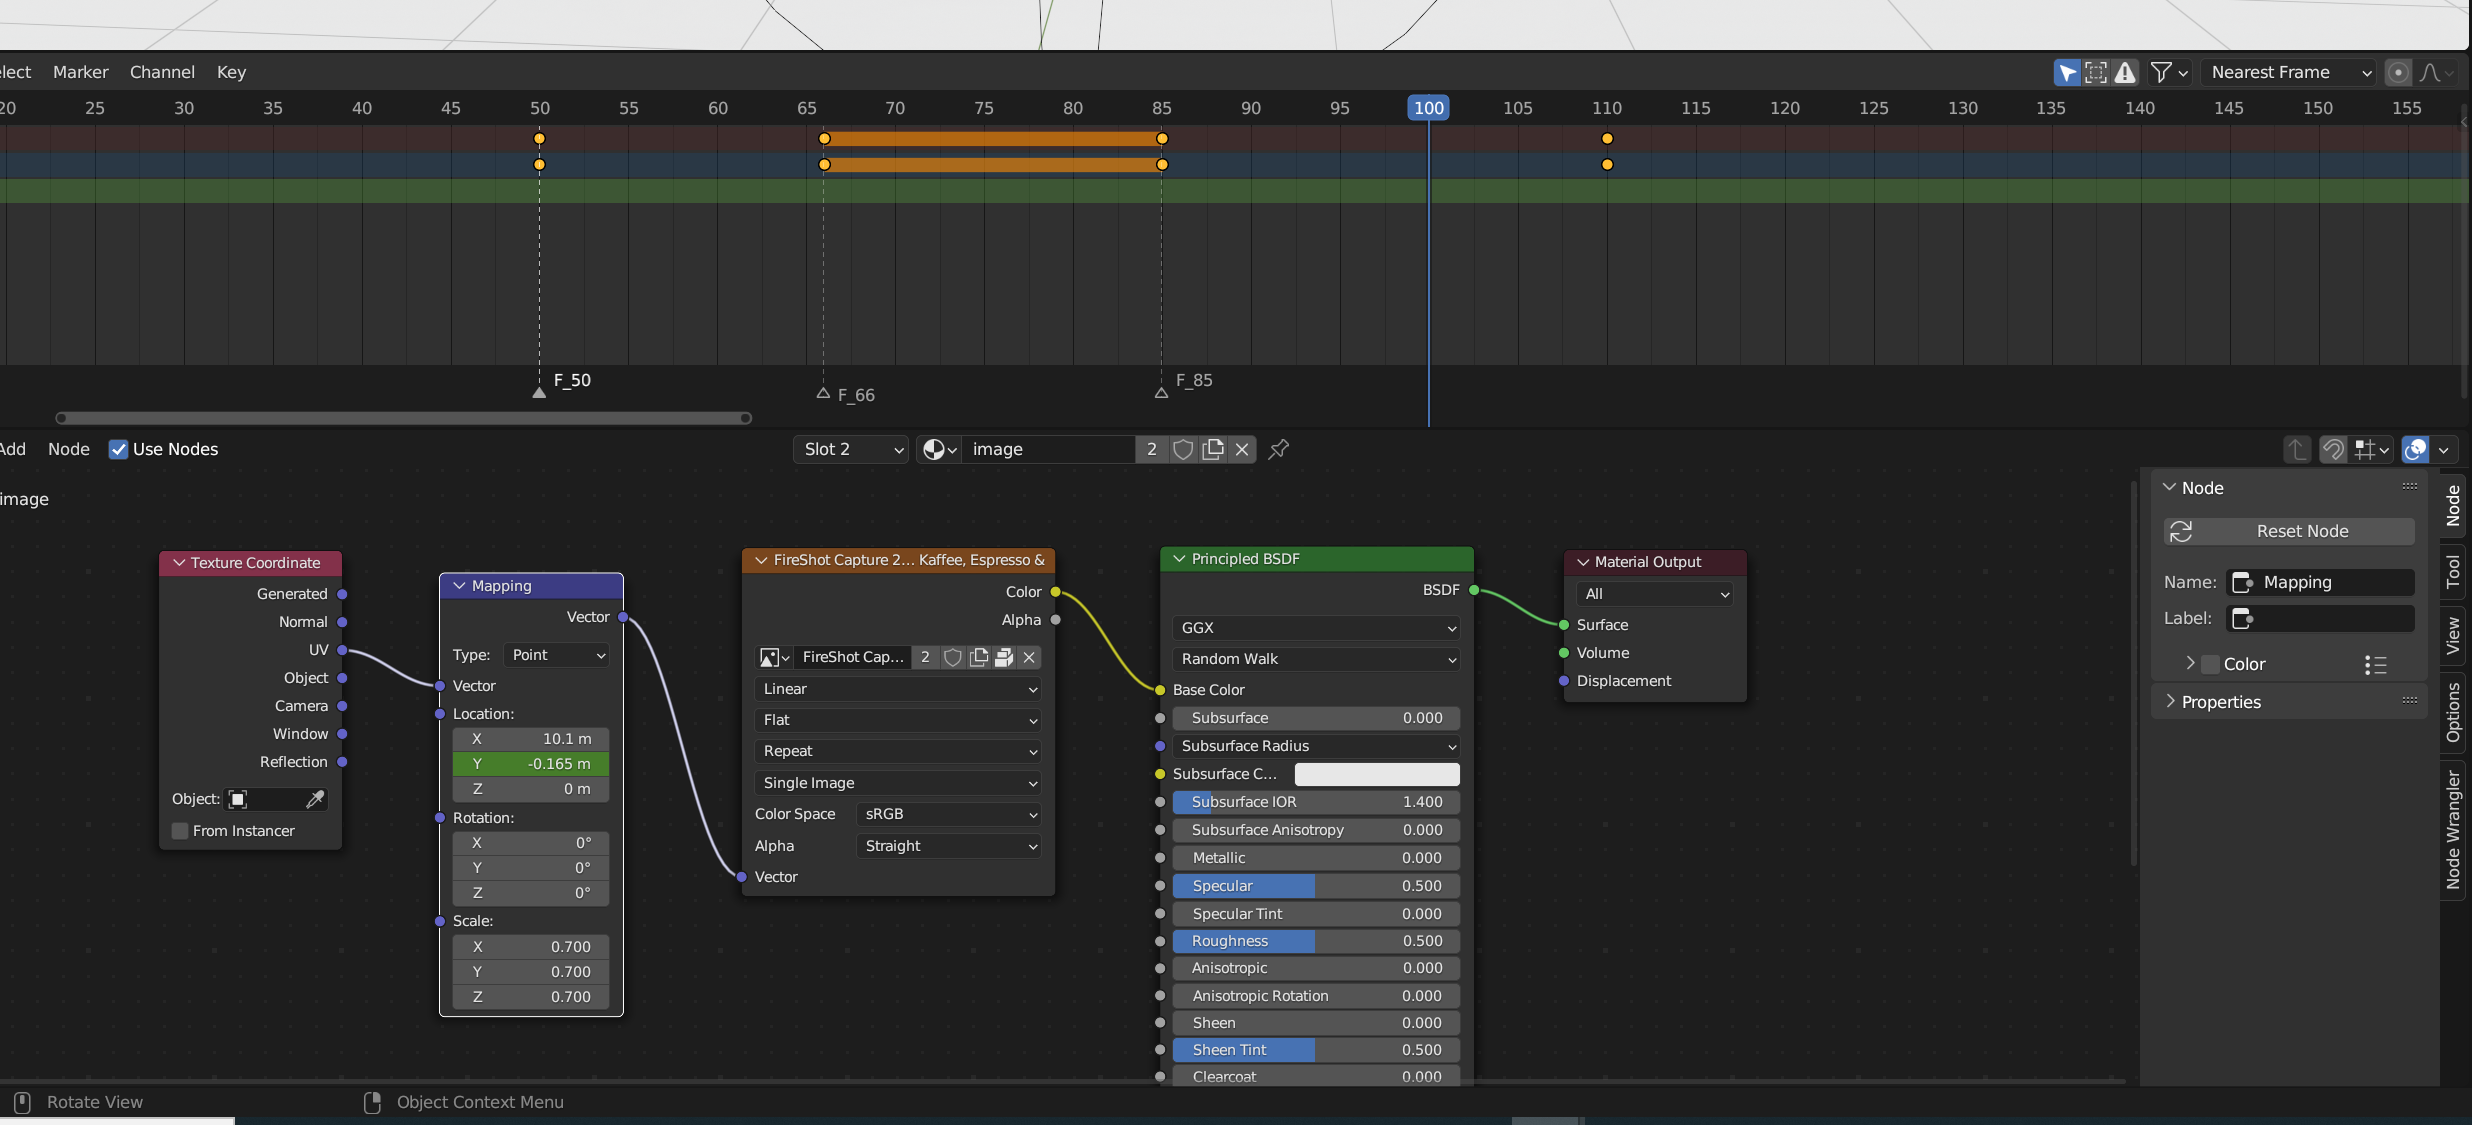Open the Nearest Frame snapping dropdown
The height and width of the screenshot is (1125, 2472).
point(2288,72)
